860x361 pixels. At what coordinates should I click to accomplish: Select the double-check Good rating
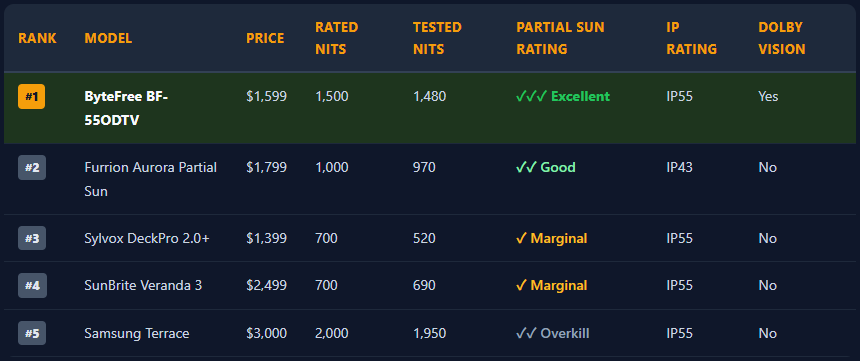click(546, 167)
